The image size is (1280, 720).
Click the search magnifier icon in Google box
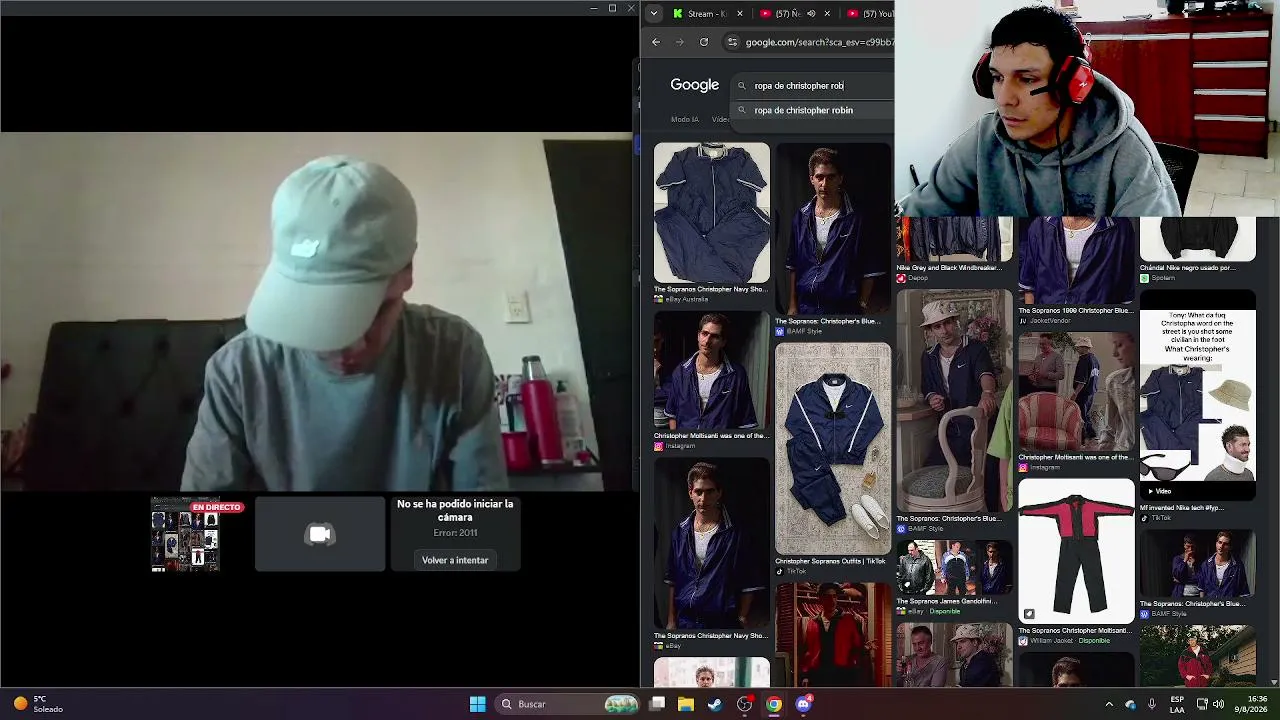(x=742, y=86)
